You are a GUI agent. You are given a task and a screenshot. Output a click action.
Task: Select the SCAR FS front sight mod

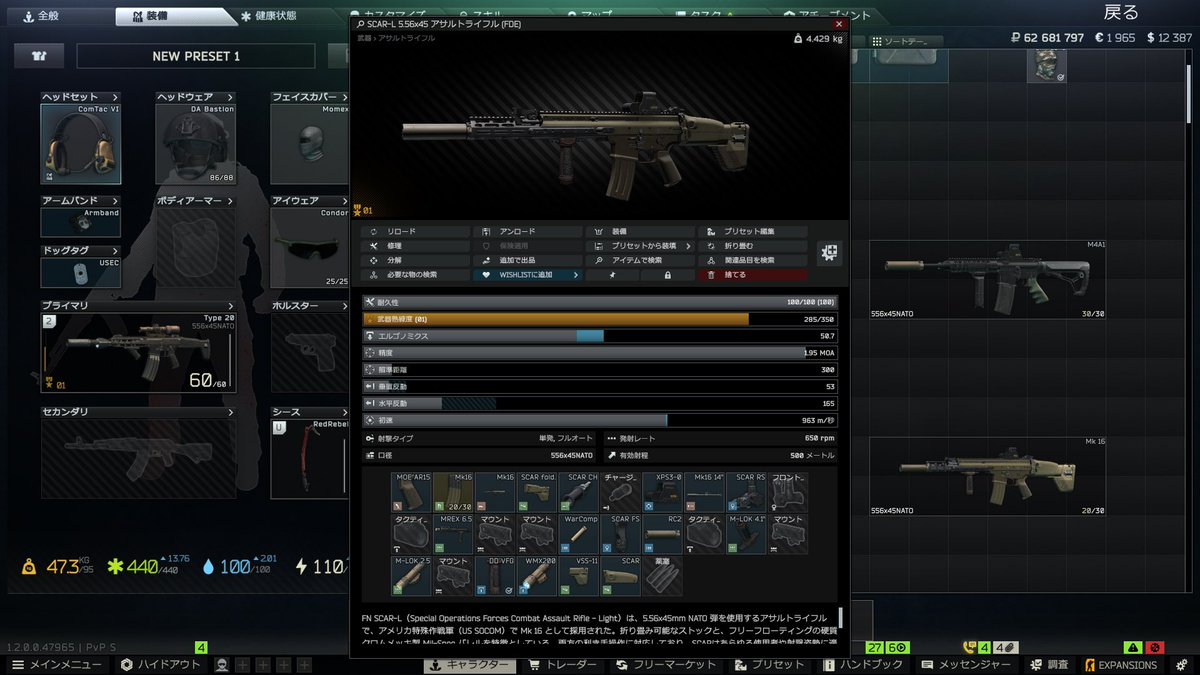point(621,534)
